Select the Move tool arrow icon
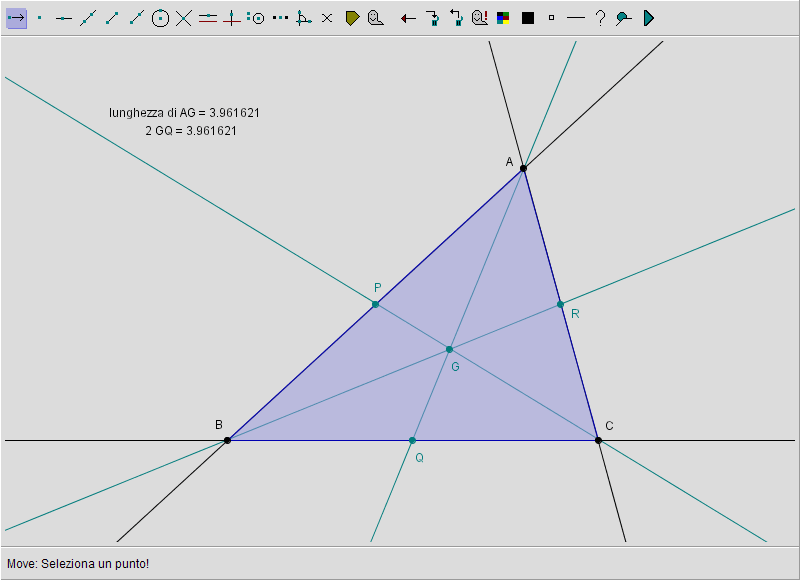Image resolution: width=800 pixels, height=580 pixels. [x=16, y=18]
